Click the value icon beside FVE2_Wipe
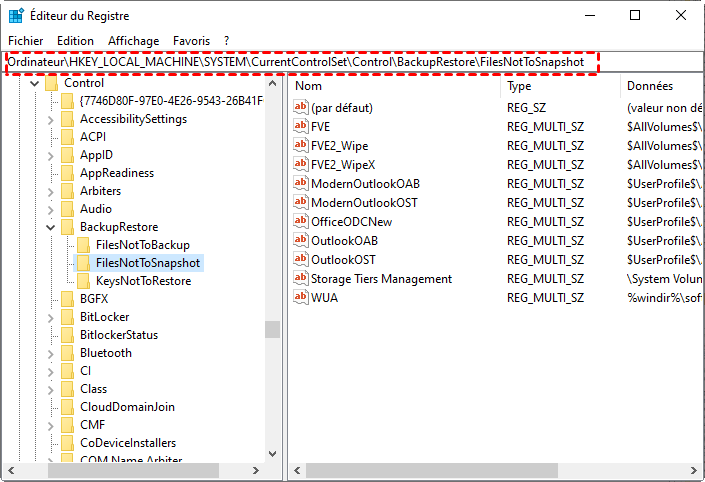 click(x=301, y=145)
